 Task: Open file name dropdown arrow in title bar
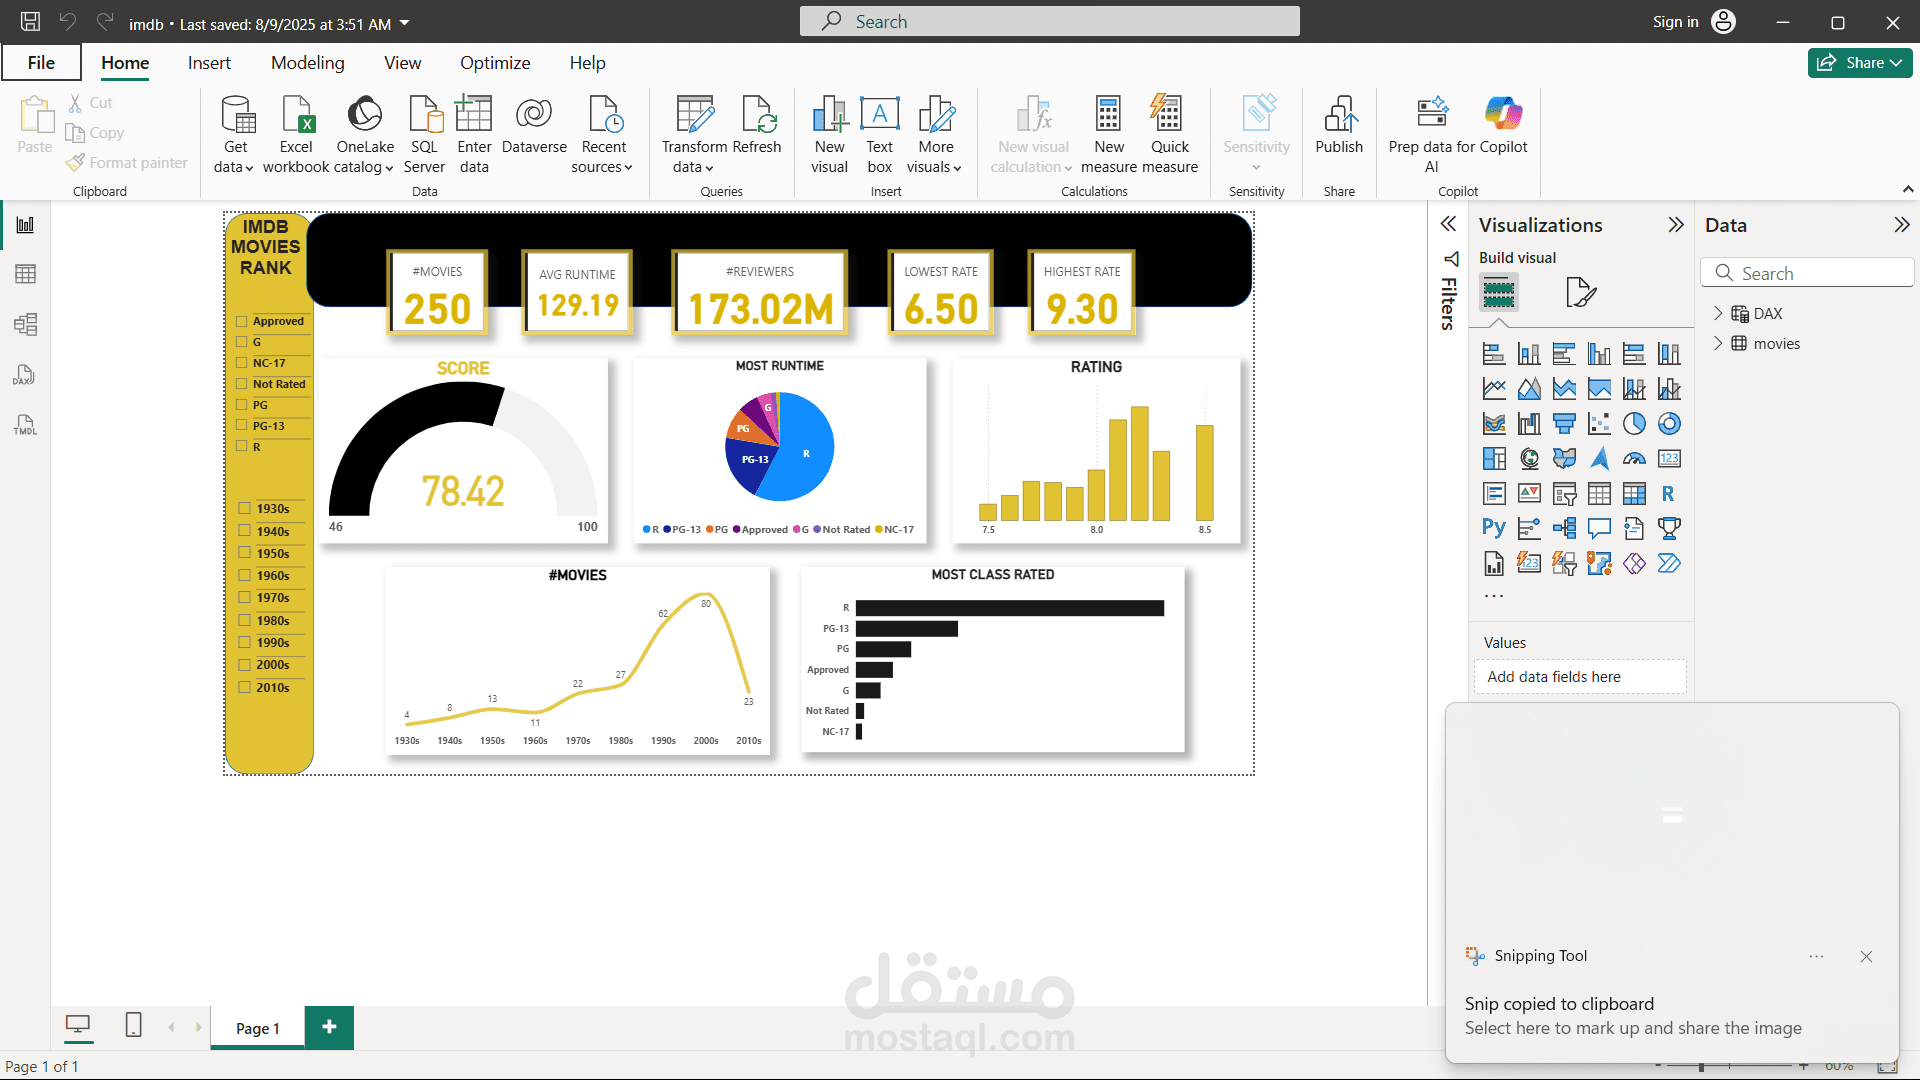click(404, 22)
